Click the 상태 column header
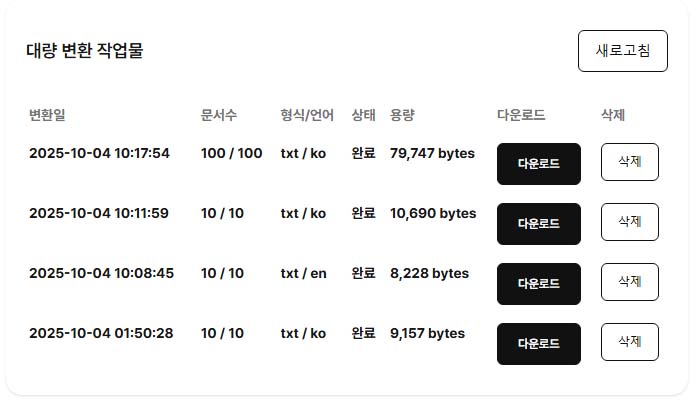697x410 pixels. 363,115
